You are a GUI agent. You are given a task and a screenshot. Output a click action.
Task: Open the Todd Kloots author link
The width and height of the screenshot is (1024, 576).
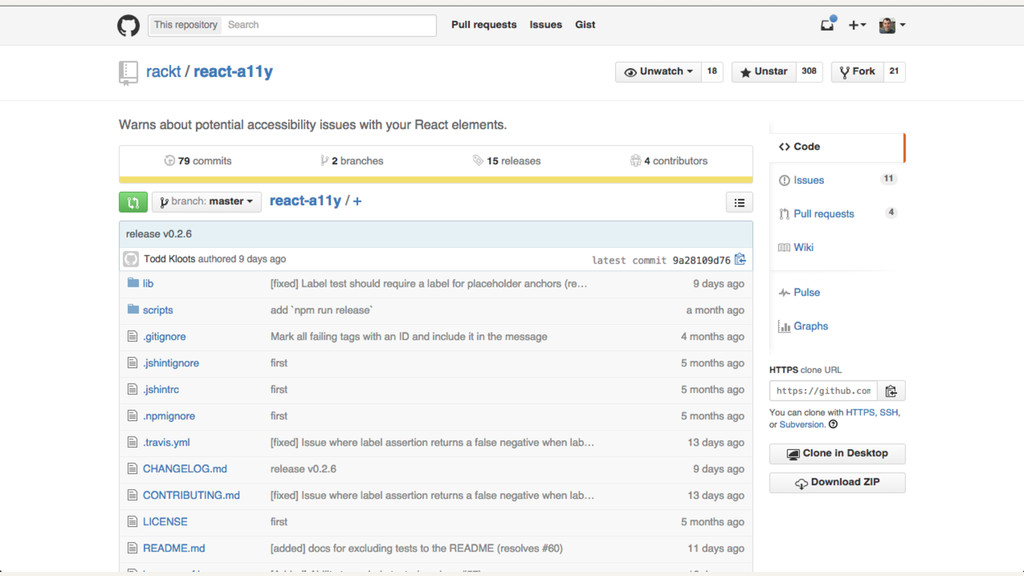(x=169, y=259)
